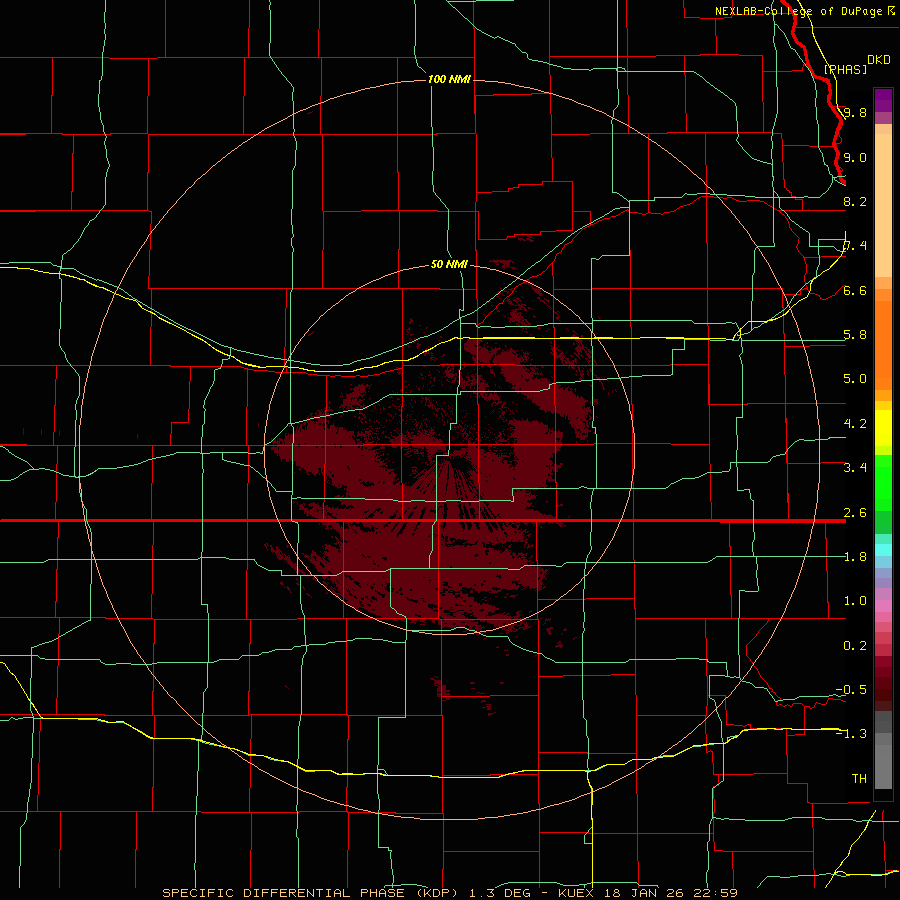
Task: Select the 8.2 legend value
Action: [x=855, y=201]
